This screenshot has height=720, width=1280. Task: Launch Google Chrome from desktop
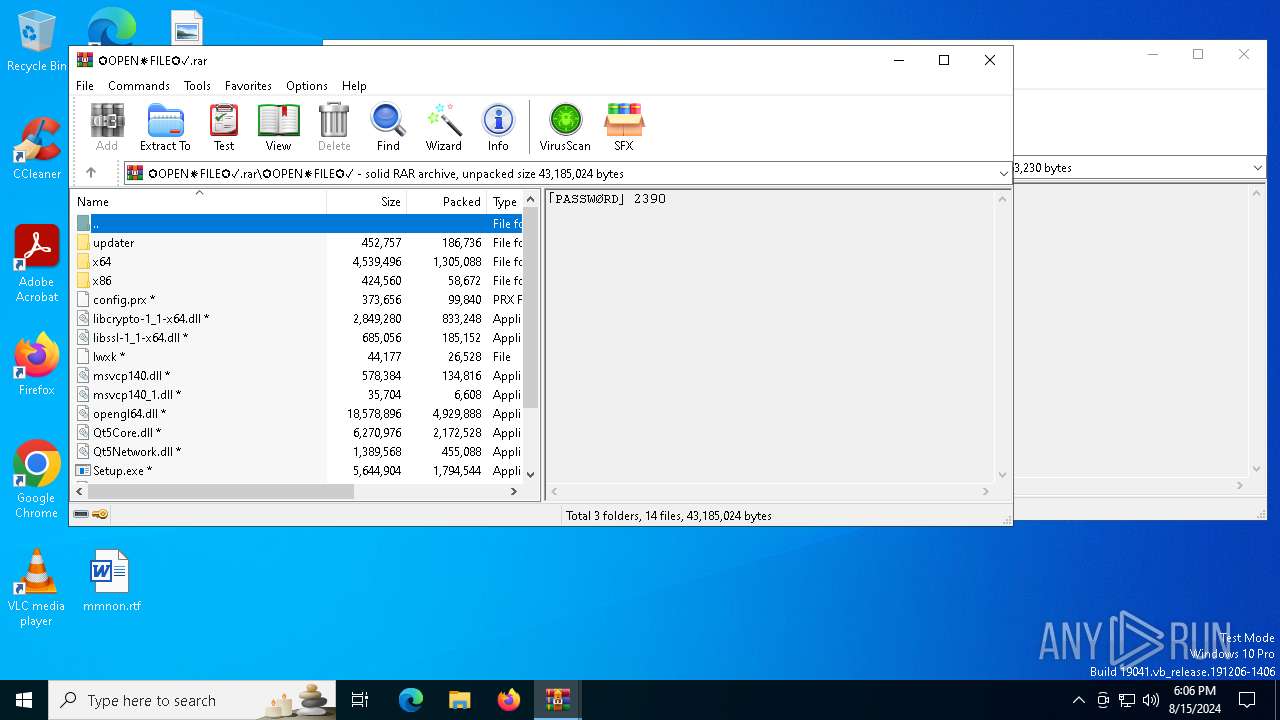point(37,480)
